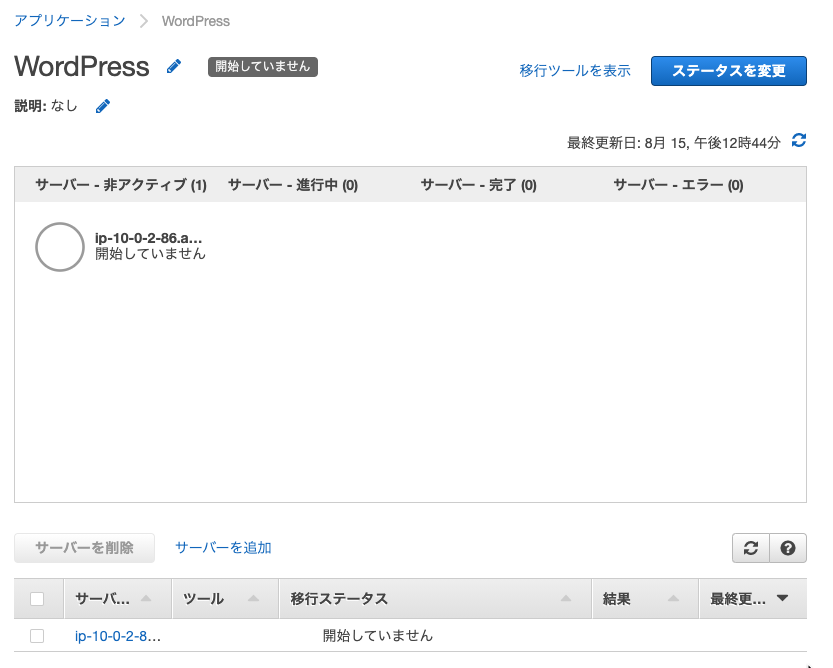Sort by 移行ステータス column arrow
The image size is (833, 668).
566,598
